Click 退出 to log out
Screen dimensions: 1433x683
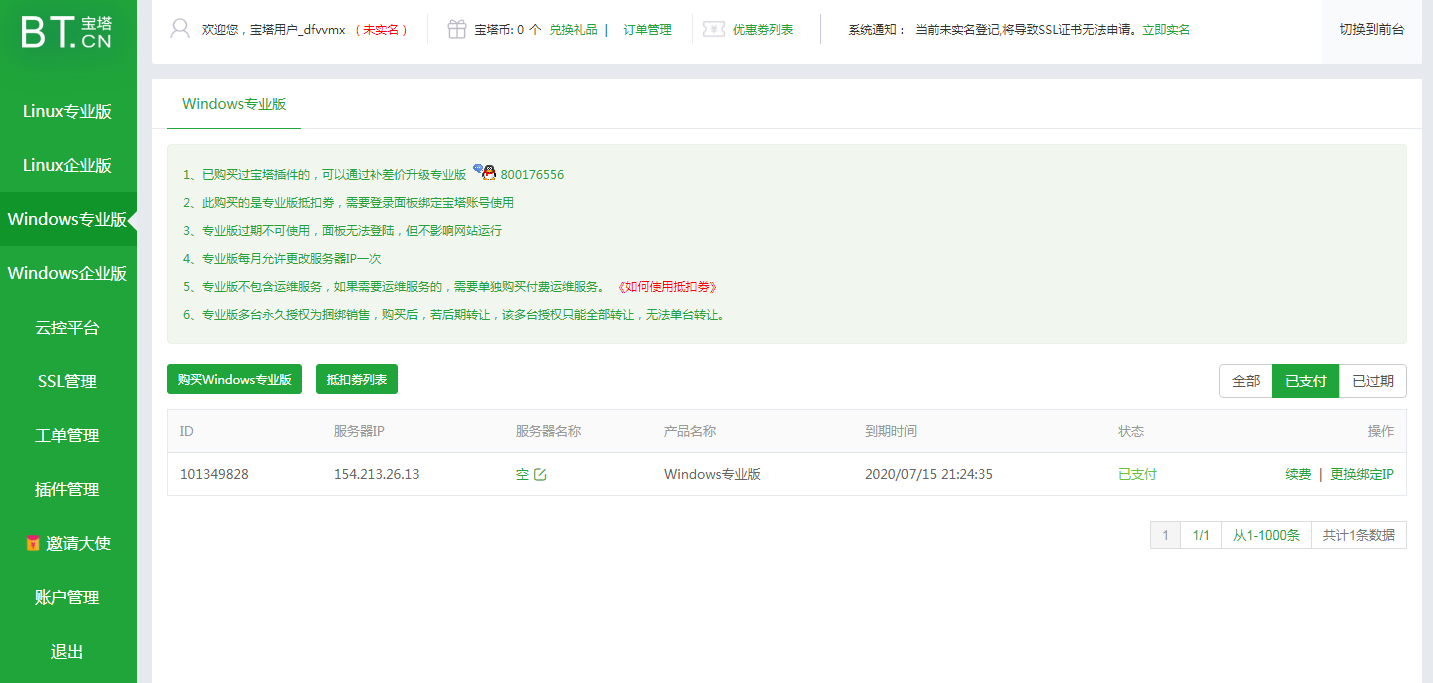68,651
